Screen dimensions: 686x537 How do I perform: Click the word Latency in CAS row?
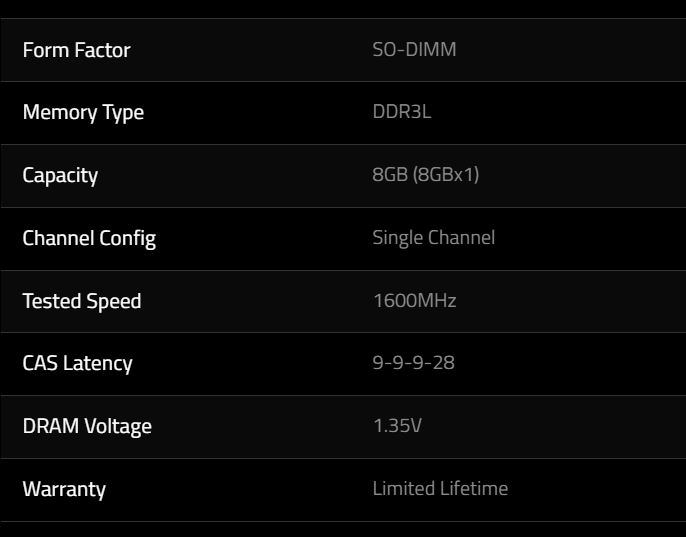point(98,364)
